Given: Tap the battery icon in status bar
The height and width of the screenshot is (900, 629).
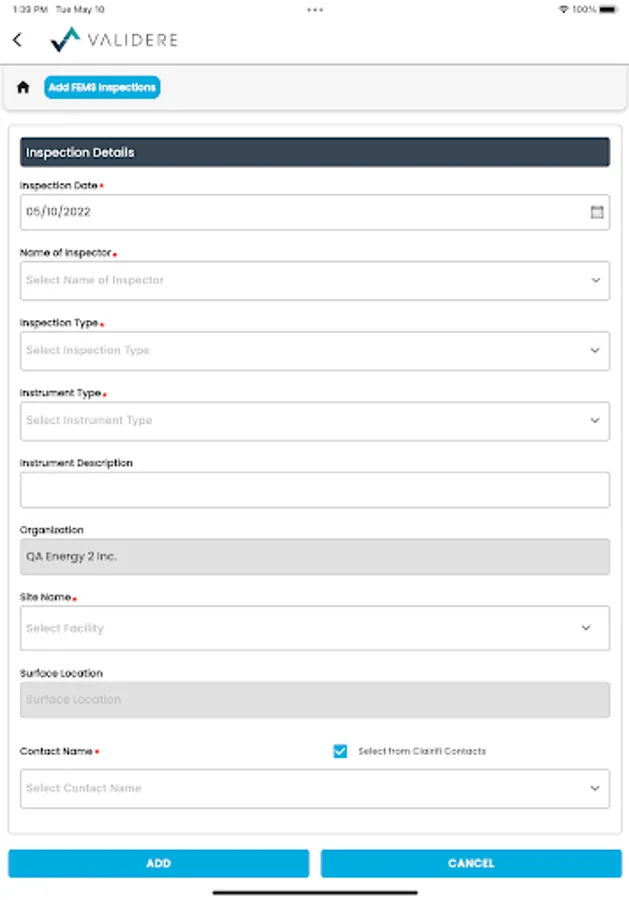Looking at the screenshot, I should point(609,9).
